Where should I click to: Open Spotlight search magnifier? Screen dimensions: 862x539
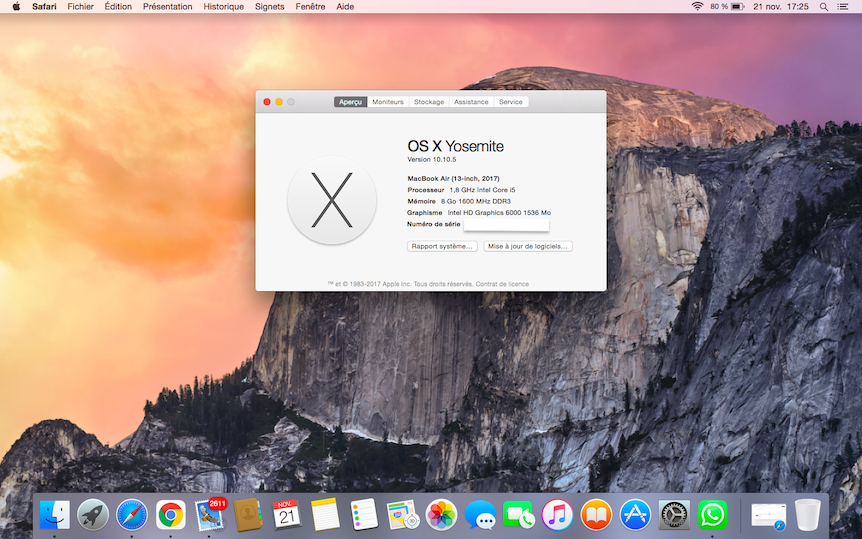(824, 7)
